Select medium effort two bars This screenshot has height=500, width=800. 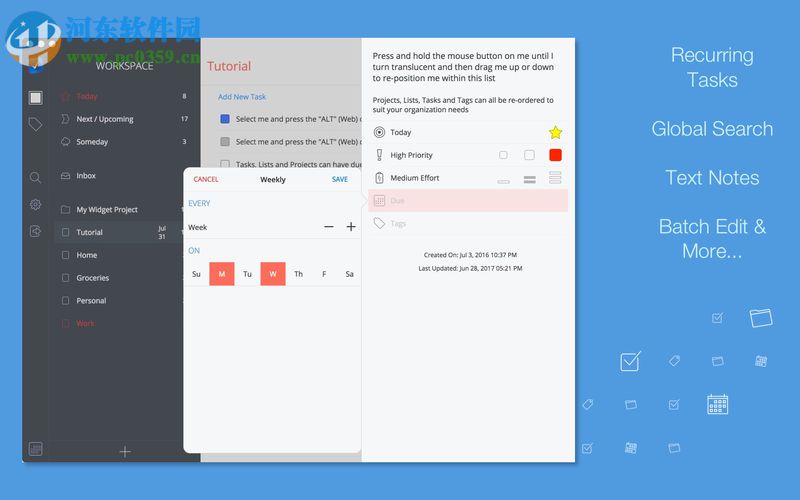pos(530,179)
